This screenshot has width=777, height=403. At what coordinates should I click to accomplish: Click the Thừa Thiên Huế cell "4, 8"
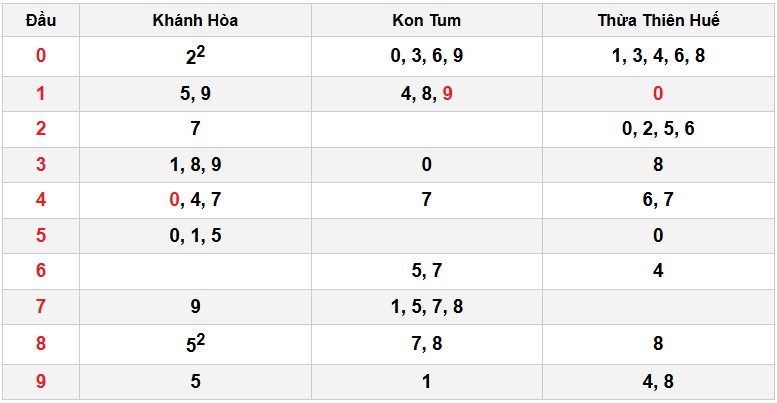pos(658,380)
